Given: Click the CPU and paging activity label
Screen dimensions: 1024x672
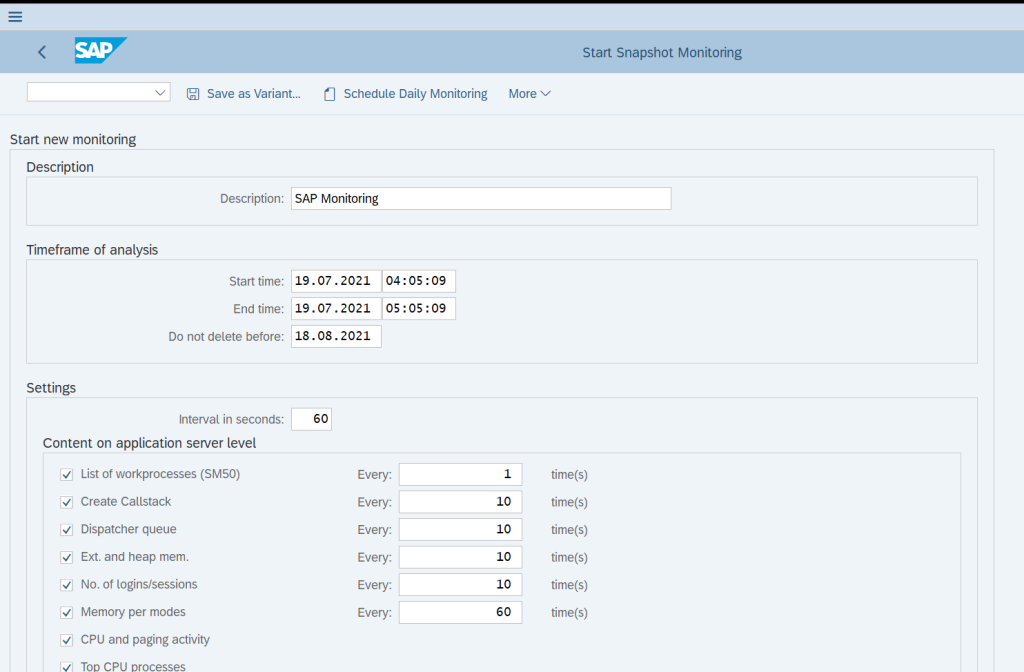Looking at the screenshot, I should click(145, 640).
